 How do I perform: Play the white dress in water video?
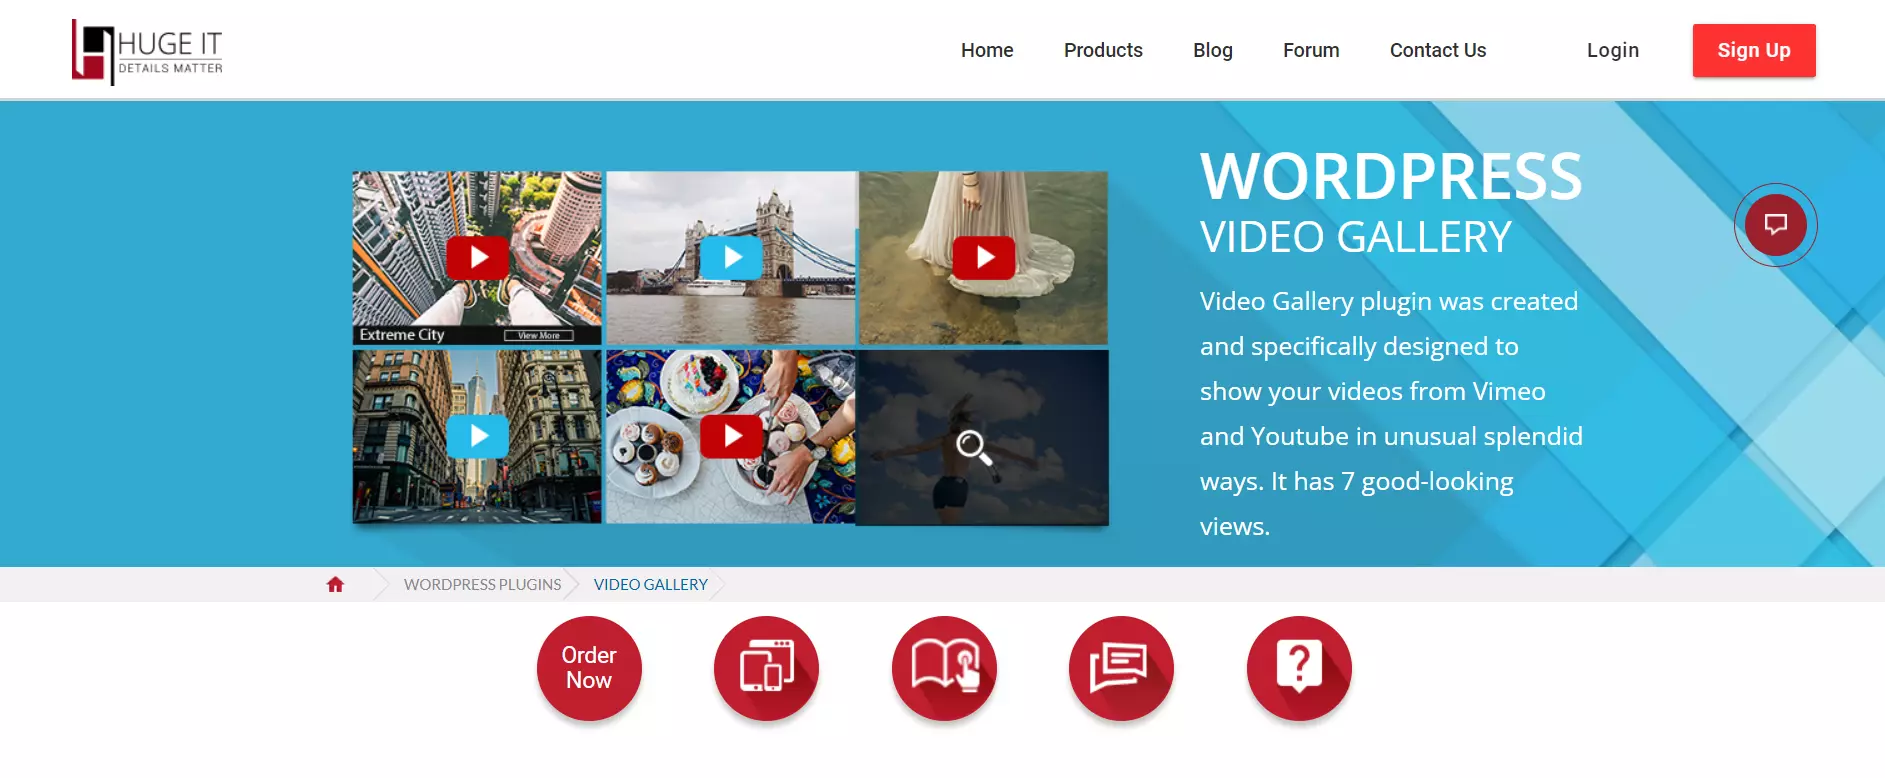pos(984,258)
